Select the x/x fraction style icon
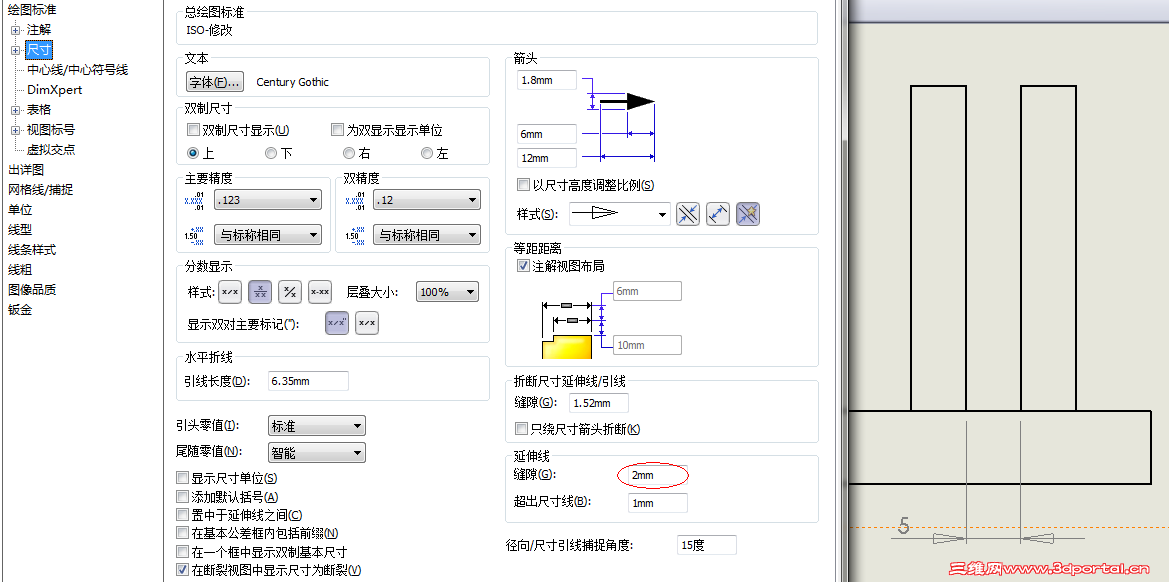This screenshot has height=582, width=1169. point(230,292)
